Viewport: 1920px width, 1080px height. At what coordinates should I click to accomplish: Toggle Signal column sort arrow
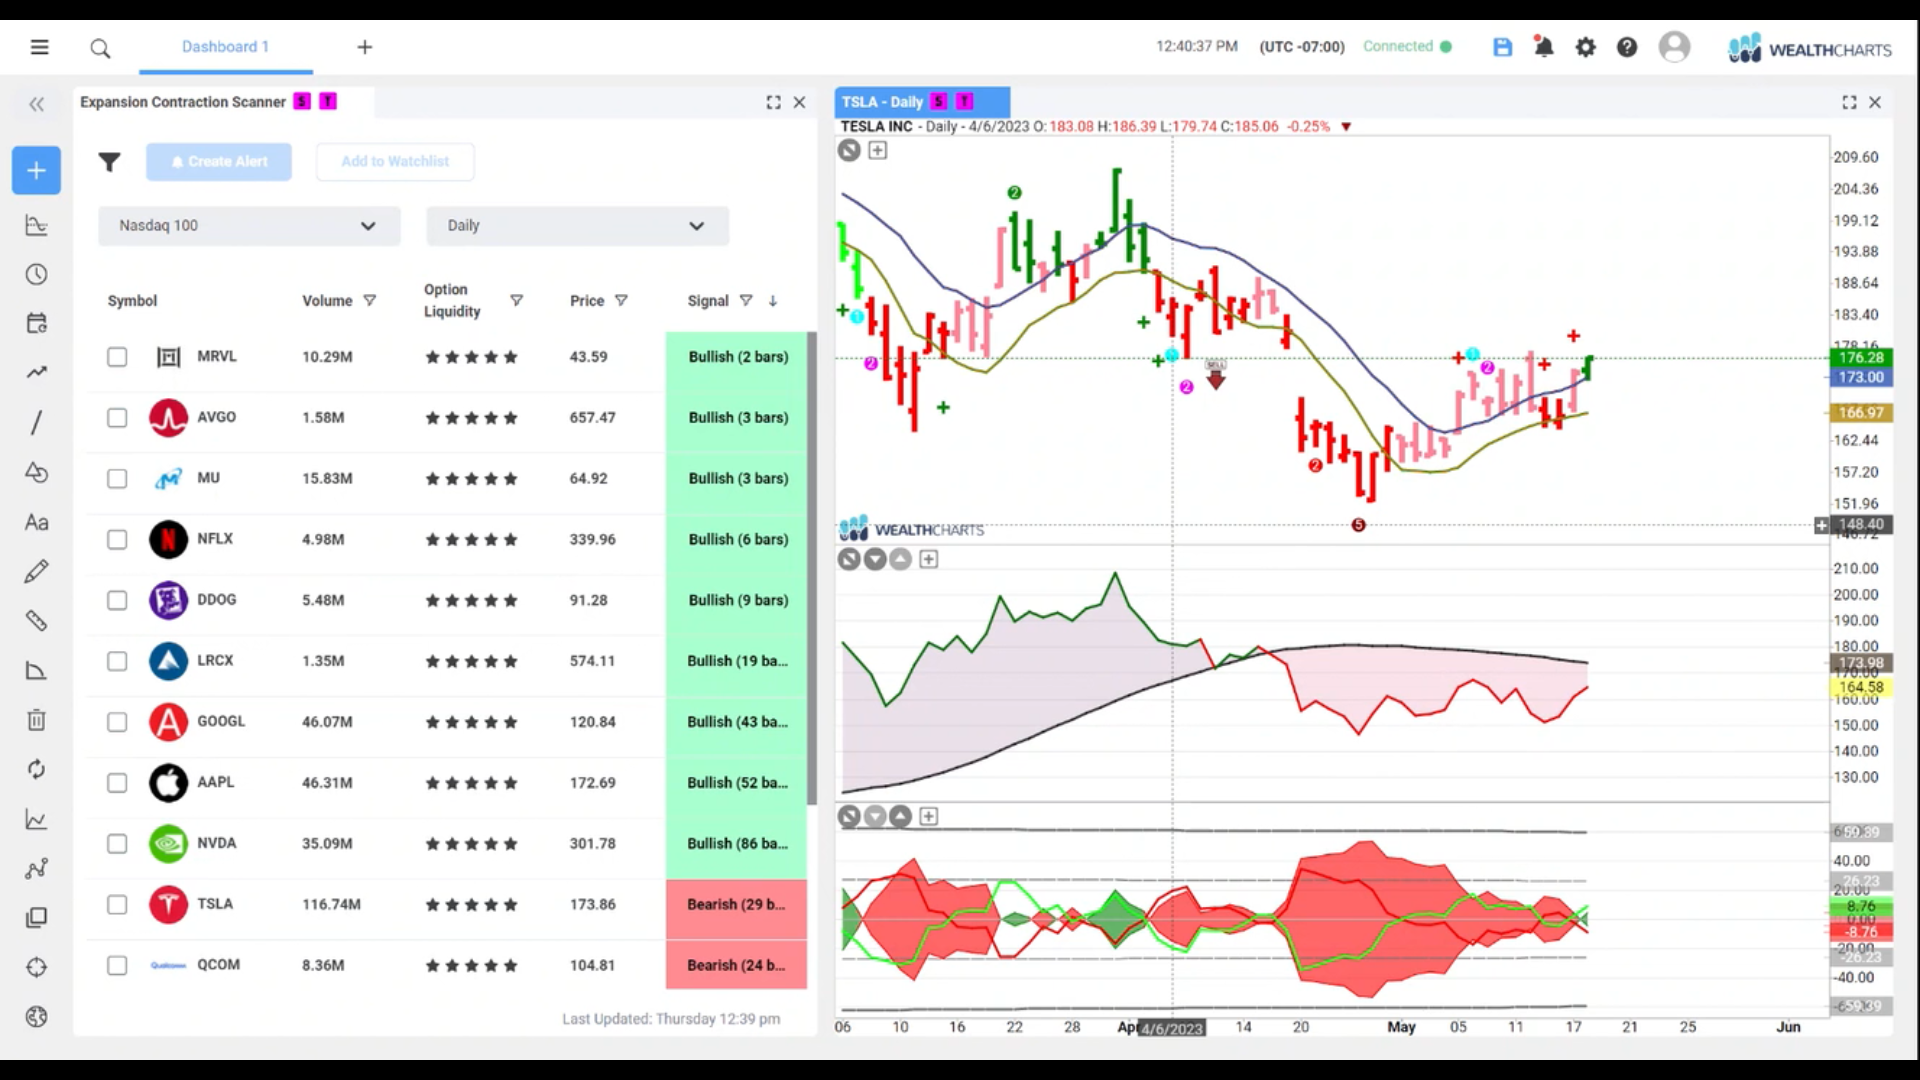click(x=772, y=300)
